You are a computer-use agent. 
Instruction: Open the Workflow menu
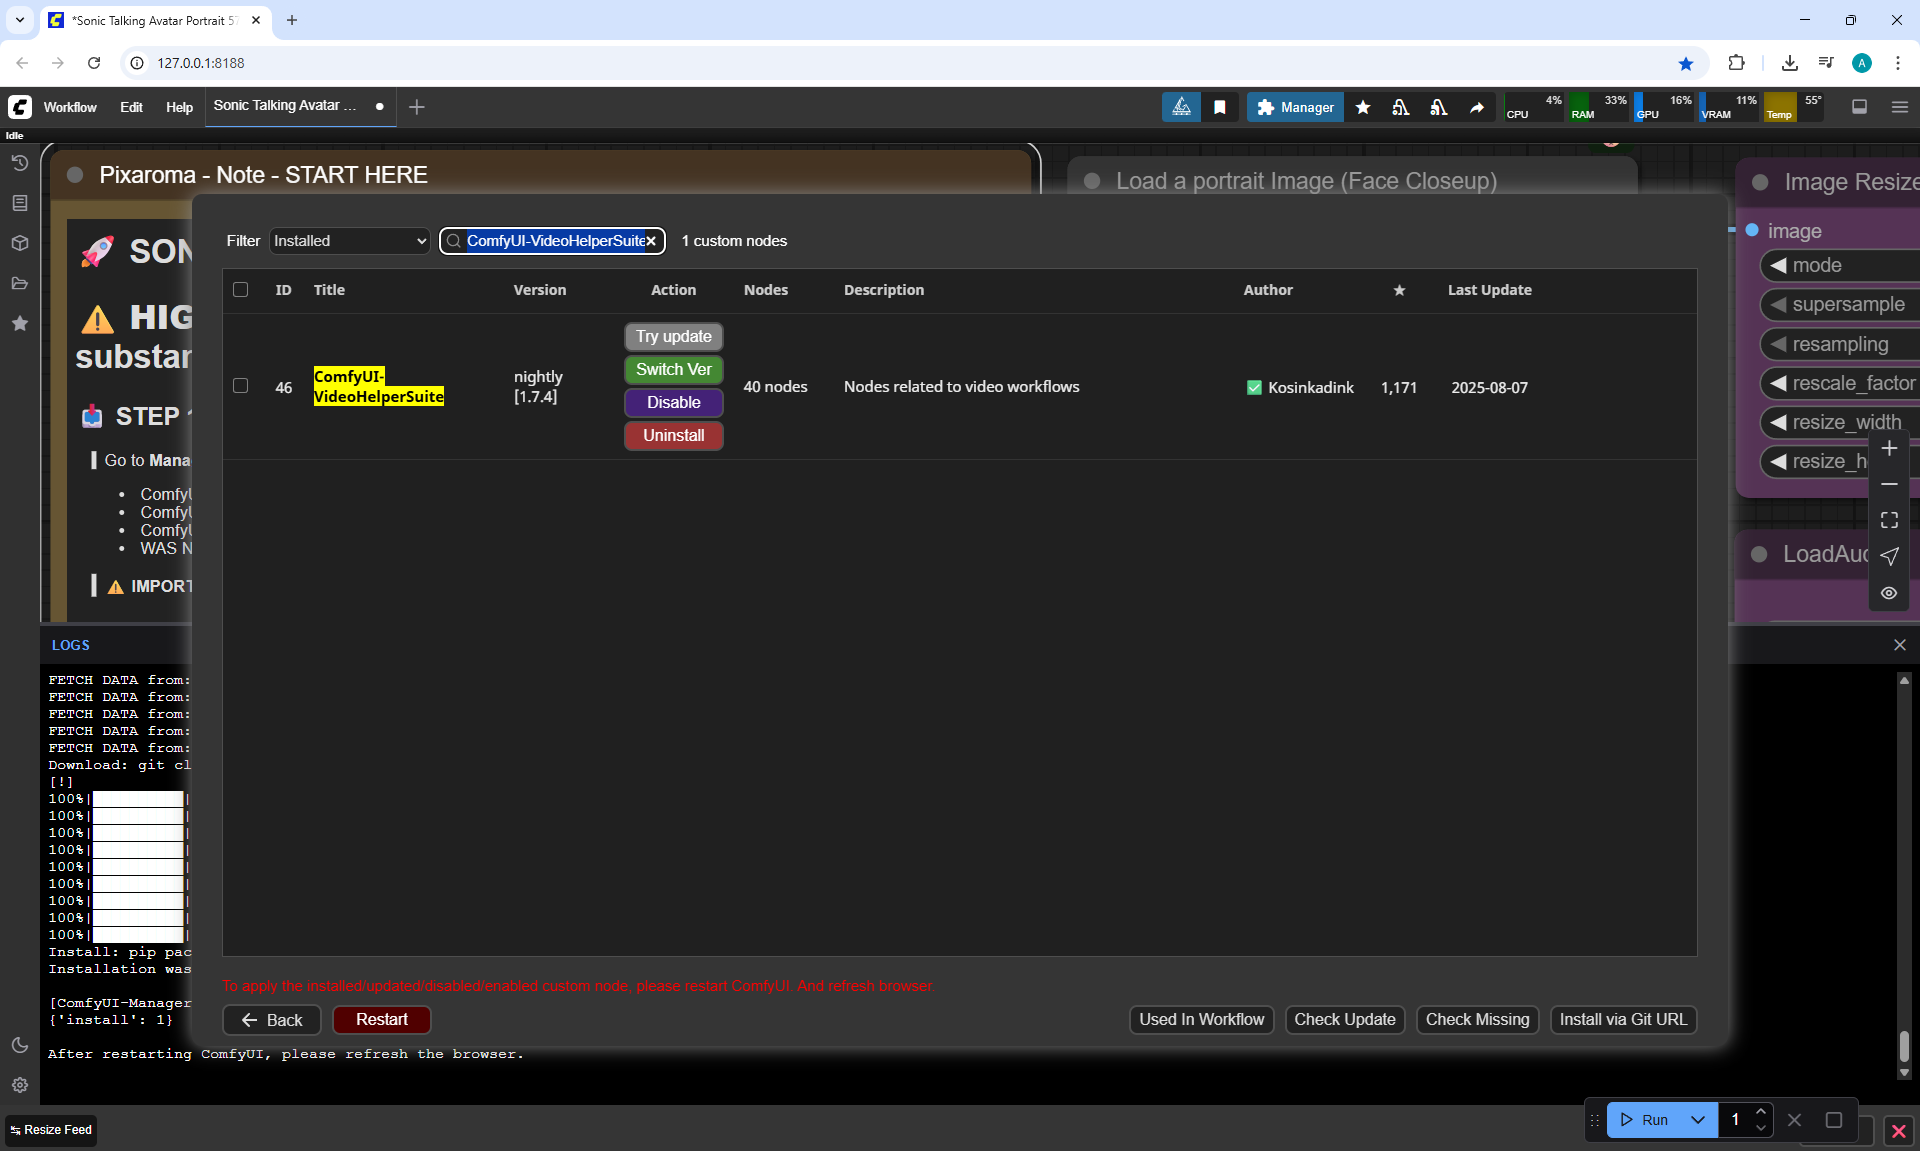tap(70, 107)
